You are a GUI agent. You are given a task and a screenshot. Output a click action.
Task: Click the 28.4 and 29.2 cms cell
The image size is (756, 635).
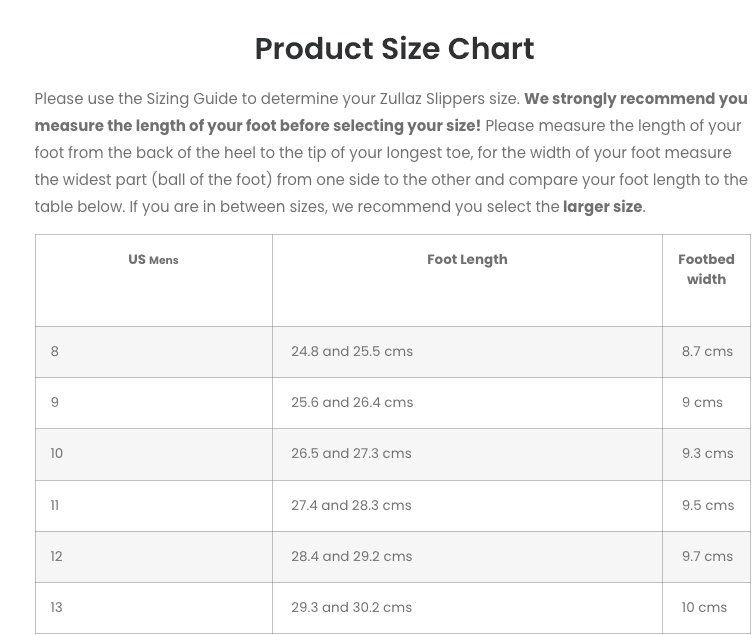[351, 557]
